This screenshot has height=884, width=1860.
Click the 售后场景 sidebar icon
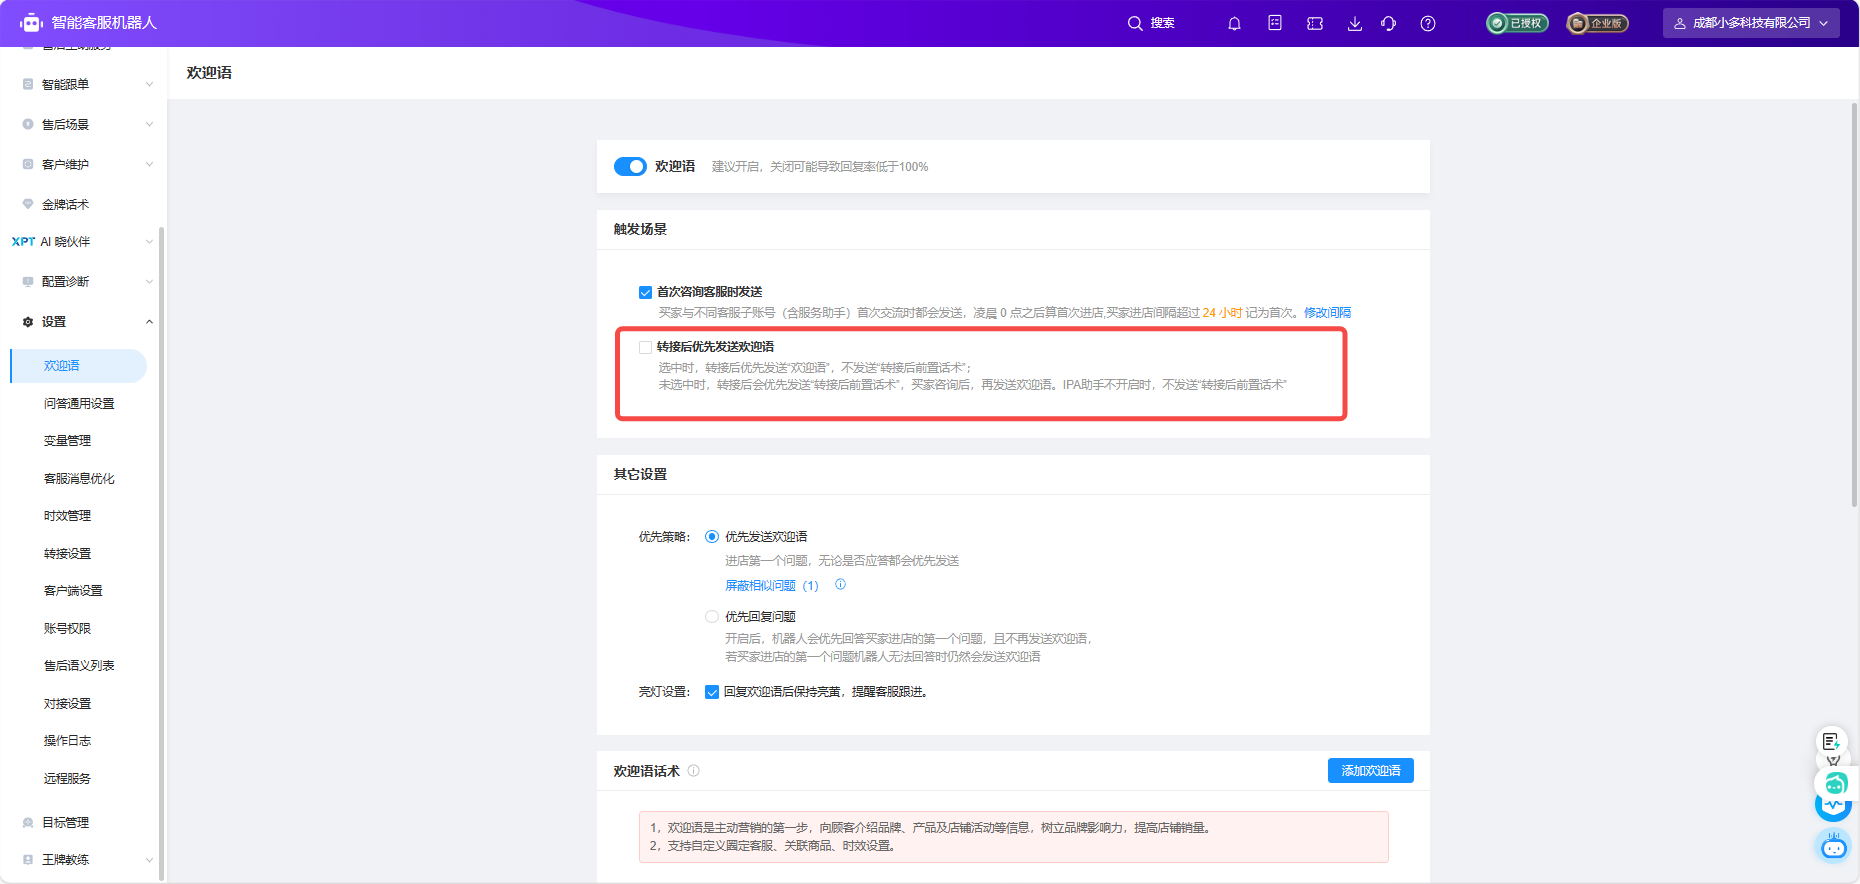pyautogui.click(x=28, y=124)
